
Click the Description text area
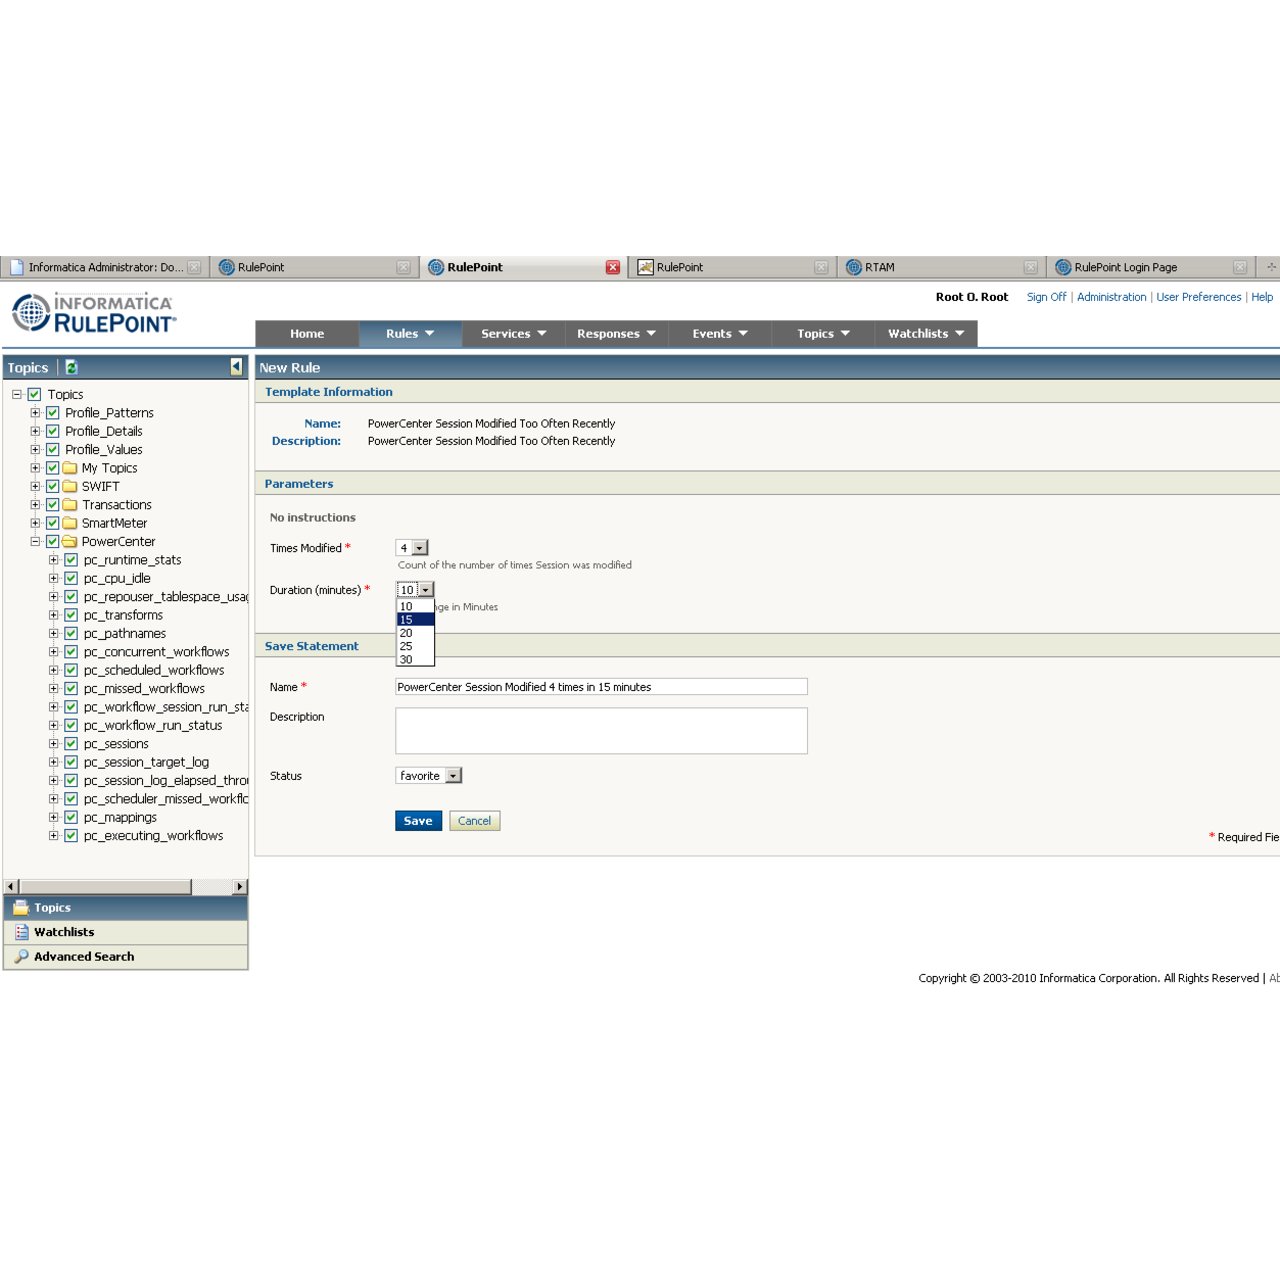click(x=601, y=731)
